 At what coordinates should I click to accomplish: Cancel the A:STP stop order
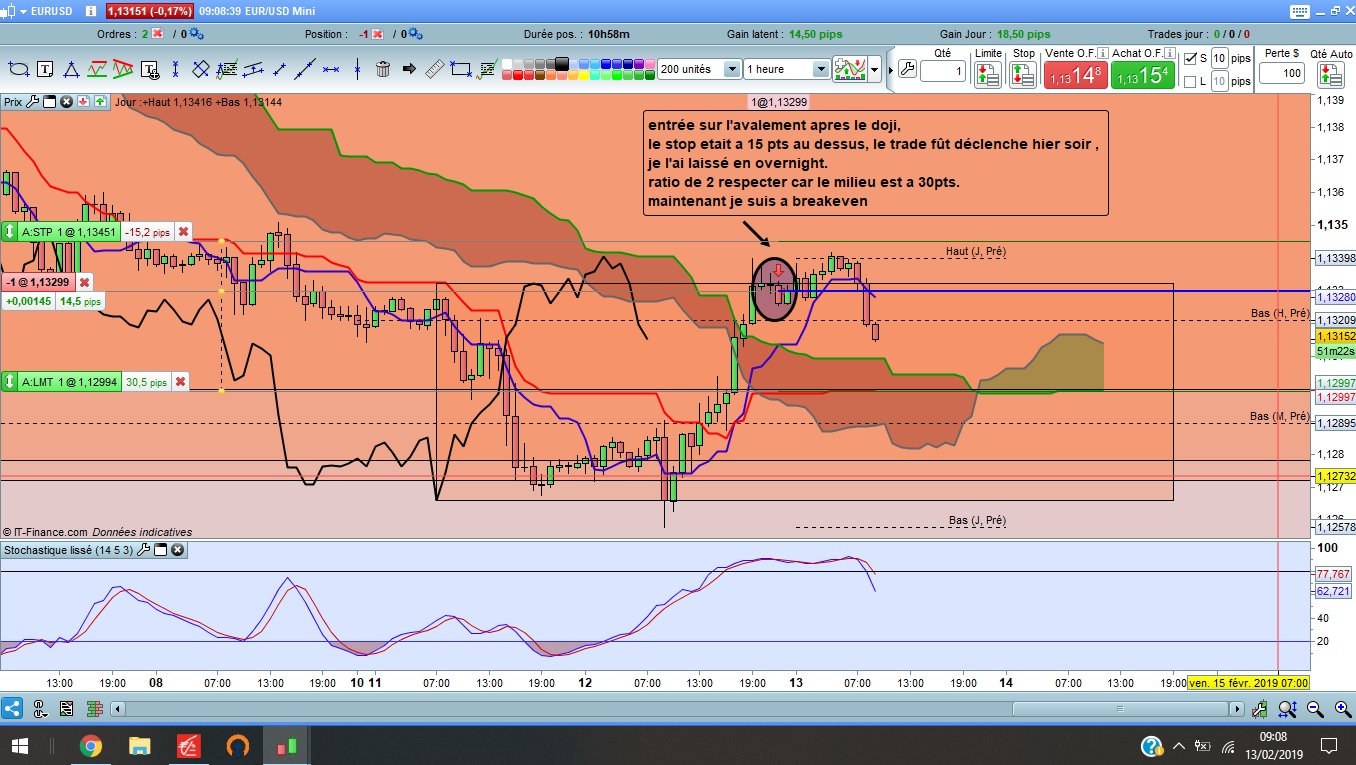tap(183, 232)
